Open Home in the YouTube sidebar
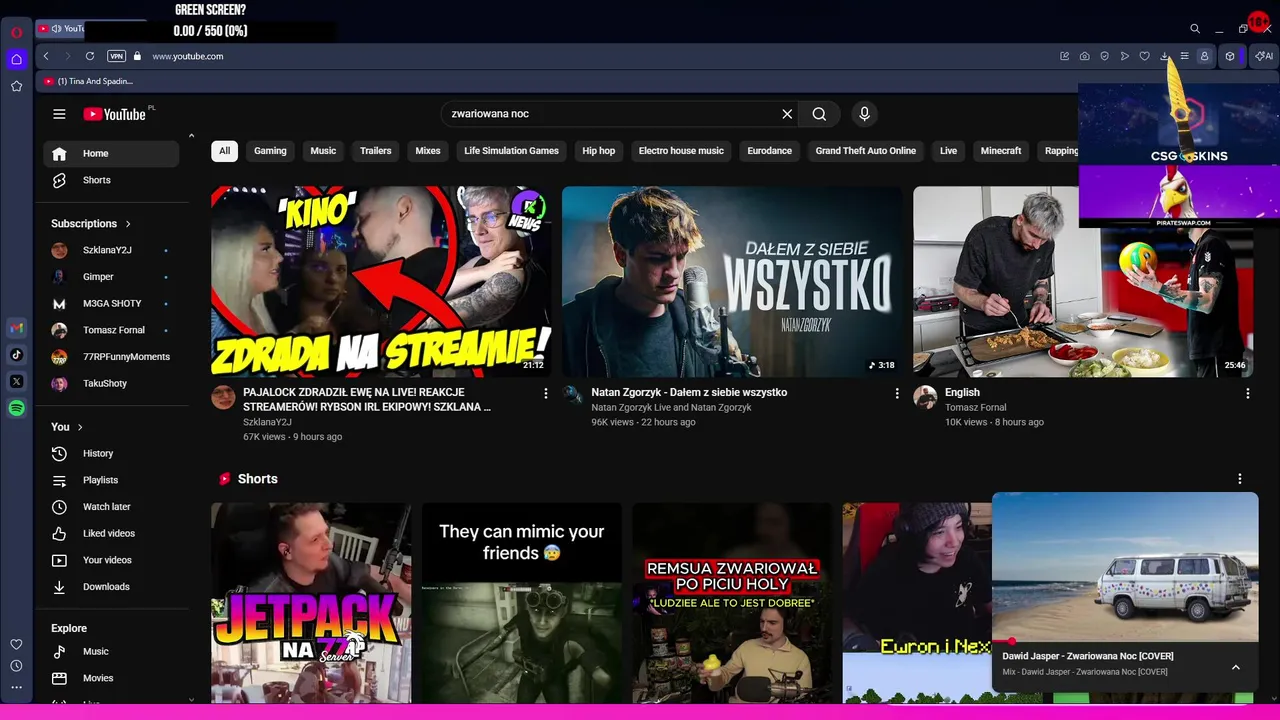Screen dimensions: 1280x720 tap(111, 153)
